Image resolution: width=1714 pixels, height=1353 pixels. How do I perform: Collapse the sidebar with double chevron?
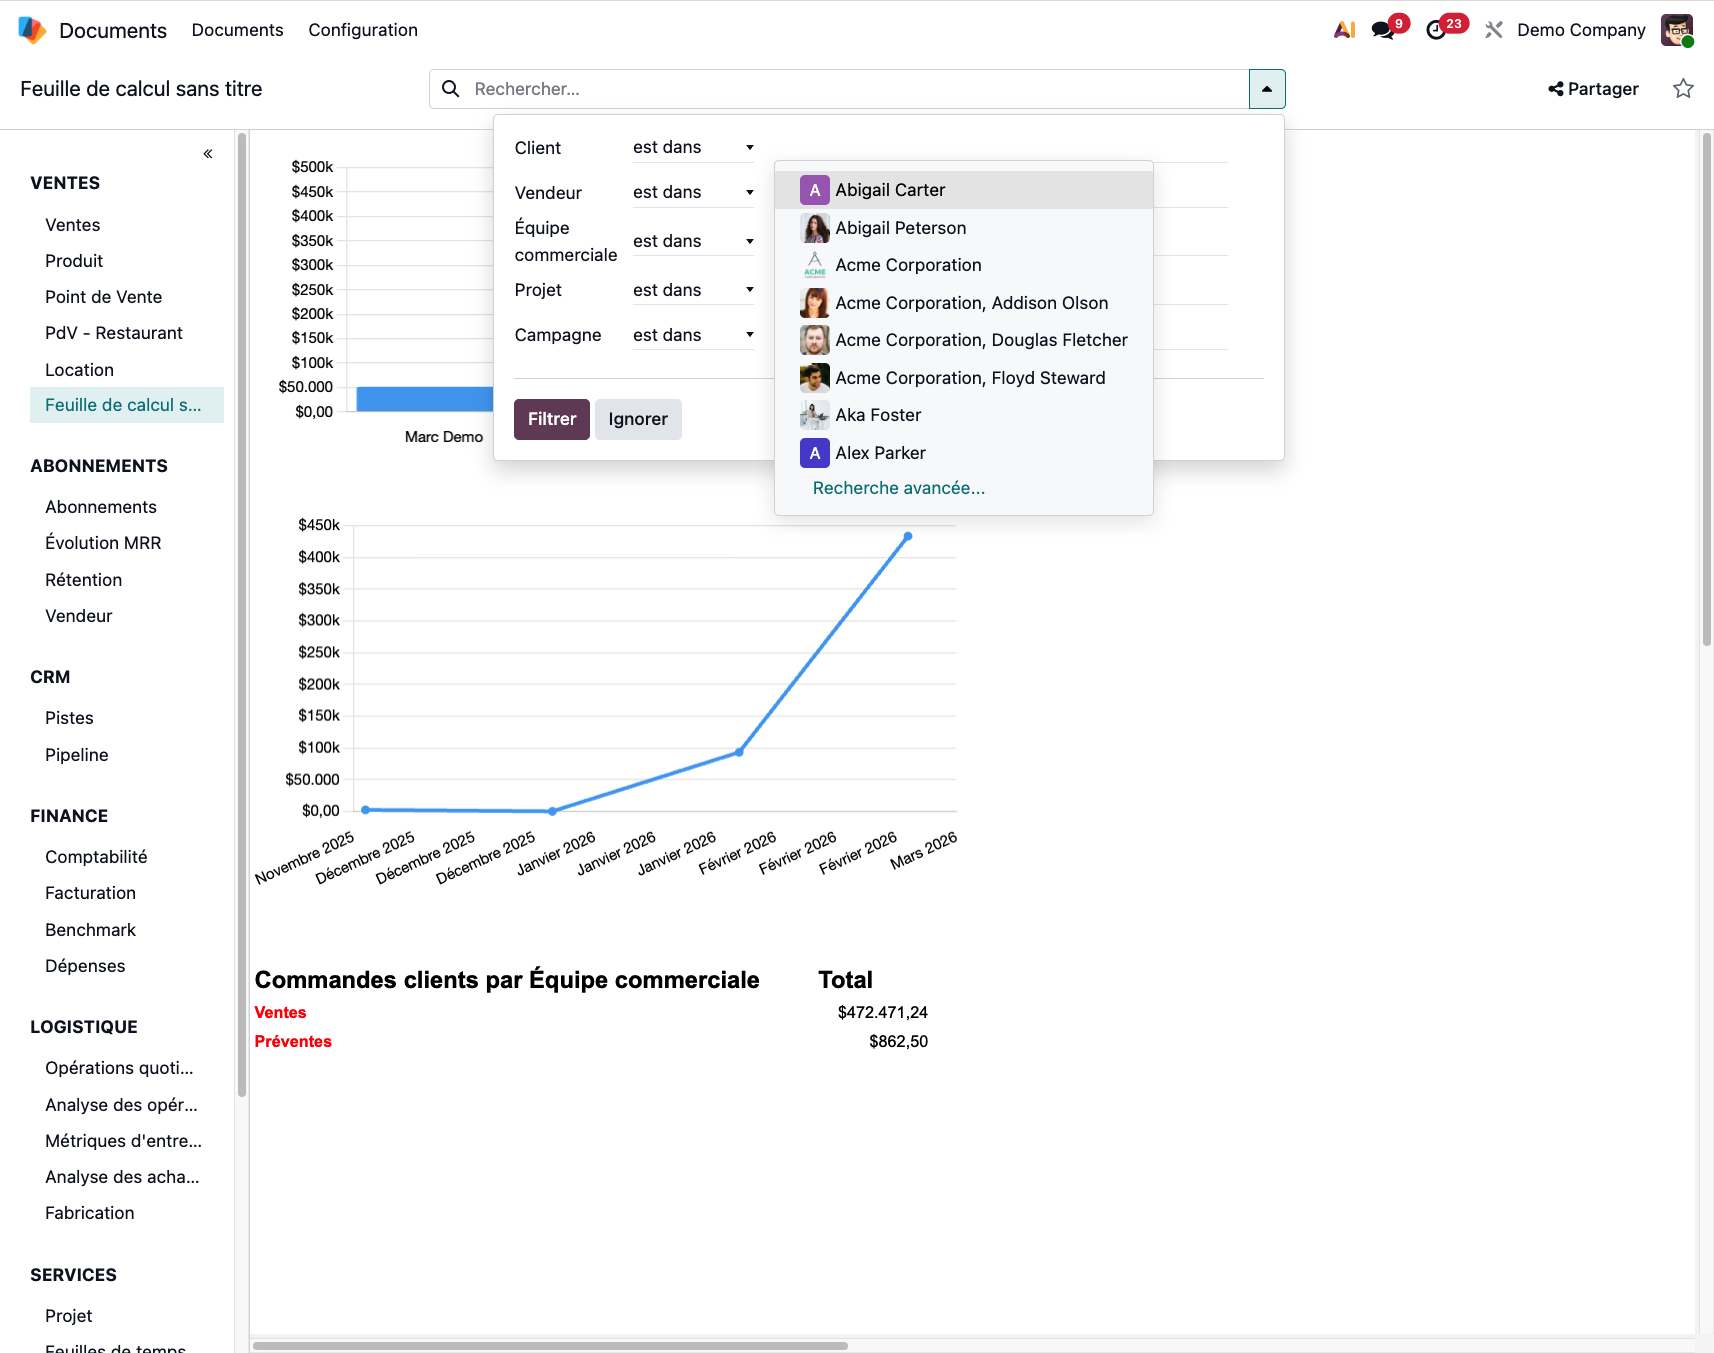click(x=208, y=154)
